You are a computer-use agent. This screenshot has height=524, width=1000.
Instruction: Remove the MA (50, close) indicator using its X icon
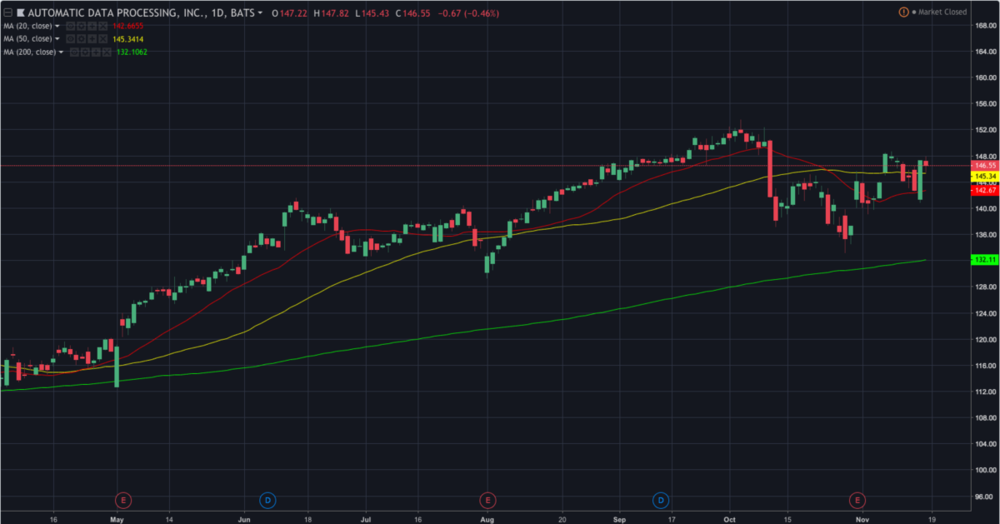click(x=101, y=38)
